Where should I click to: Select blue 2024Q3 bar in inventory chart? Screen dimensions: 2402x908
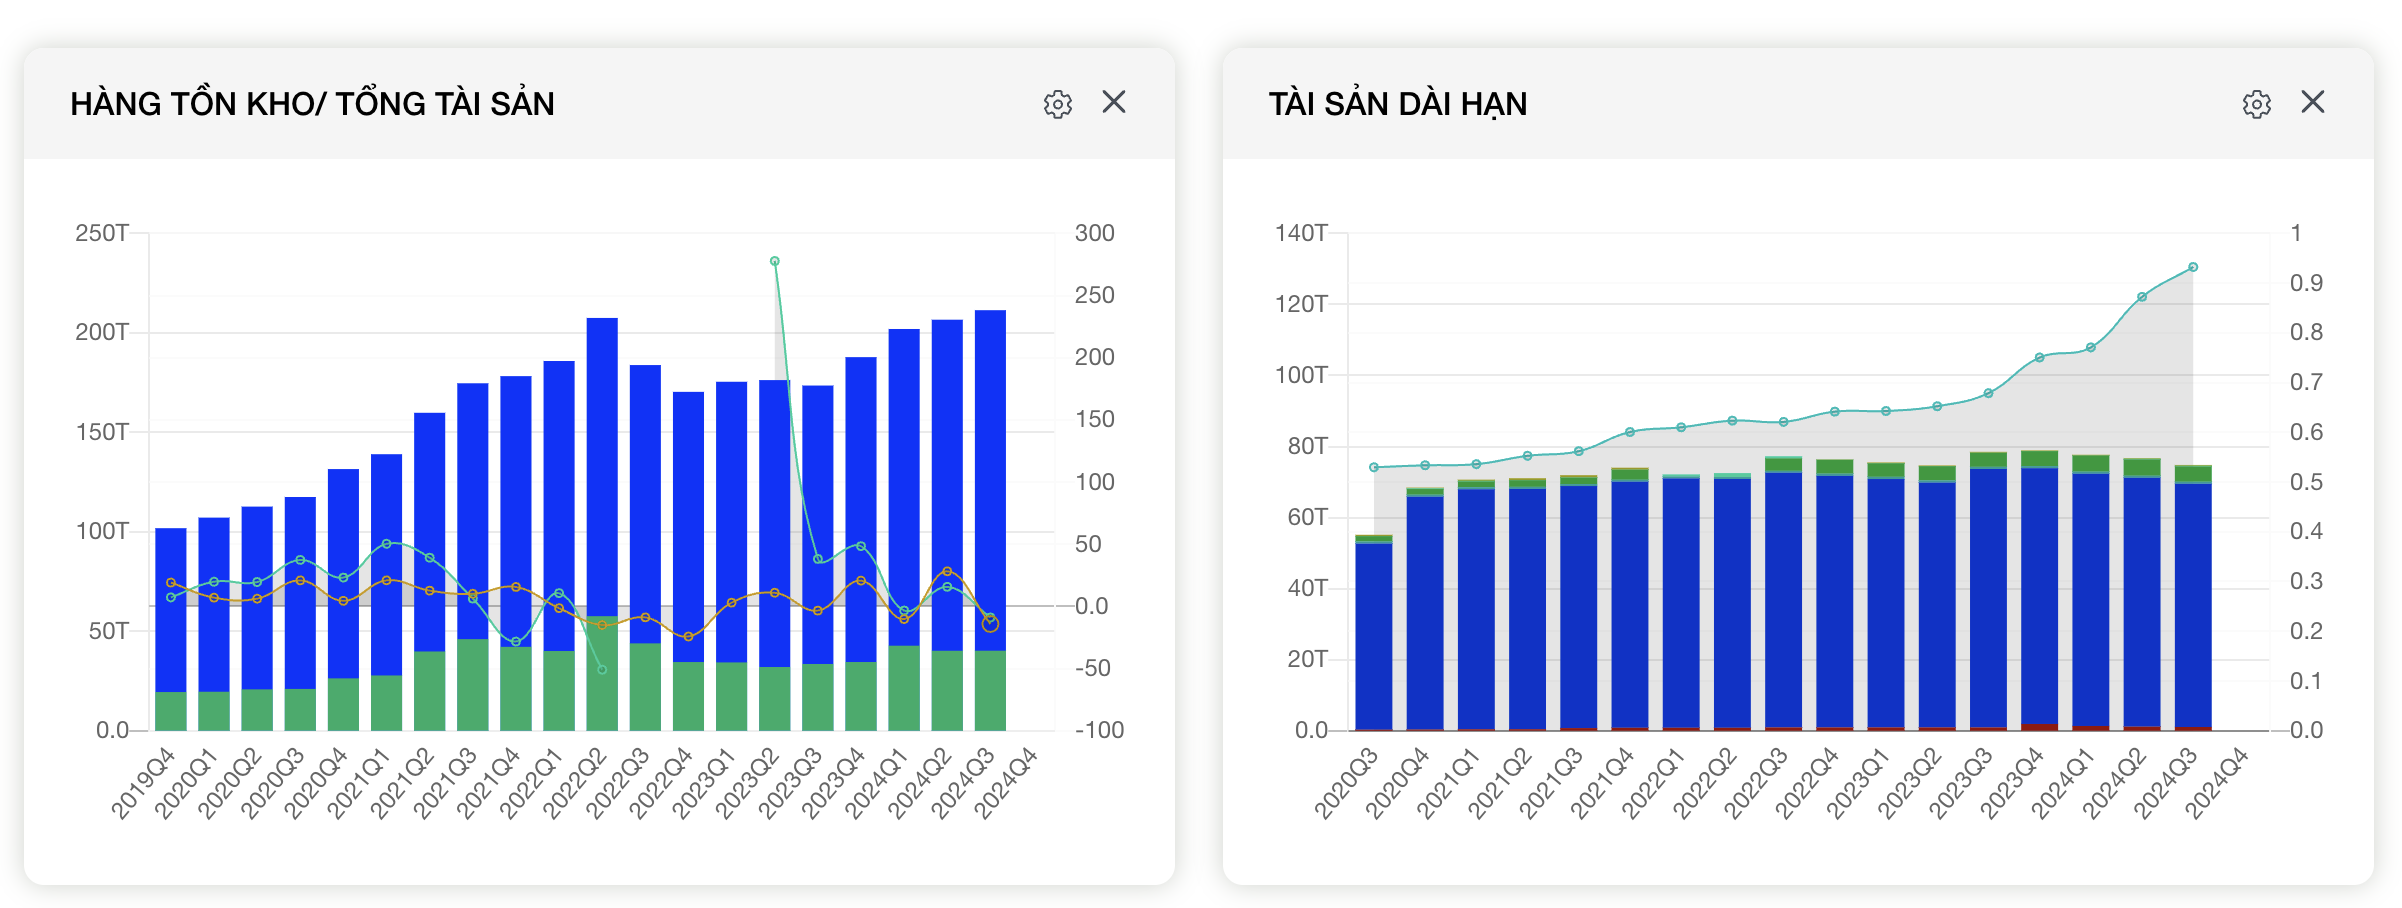coord(990,480)
